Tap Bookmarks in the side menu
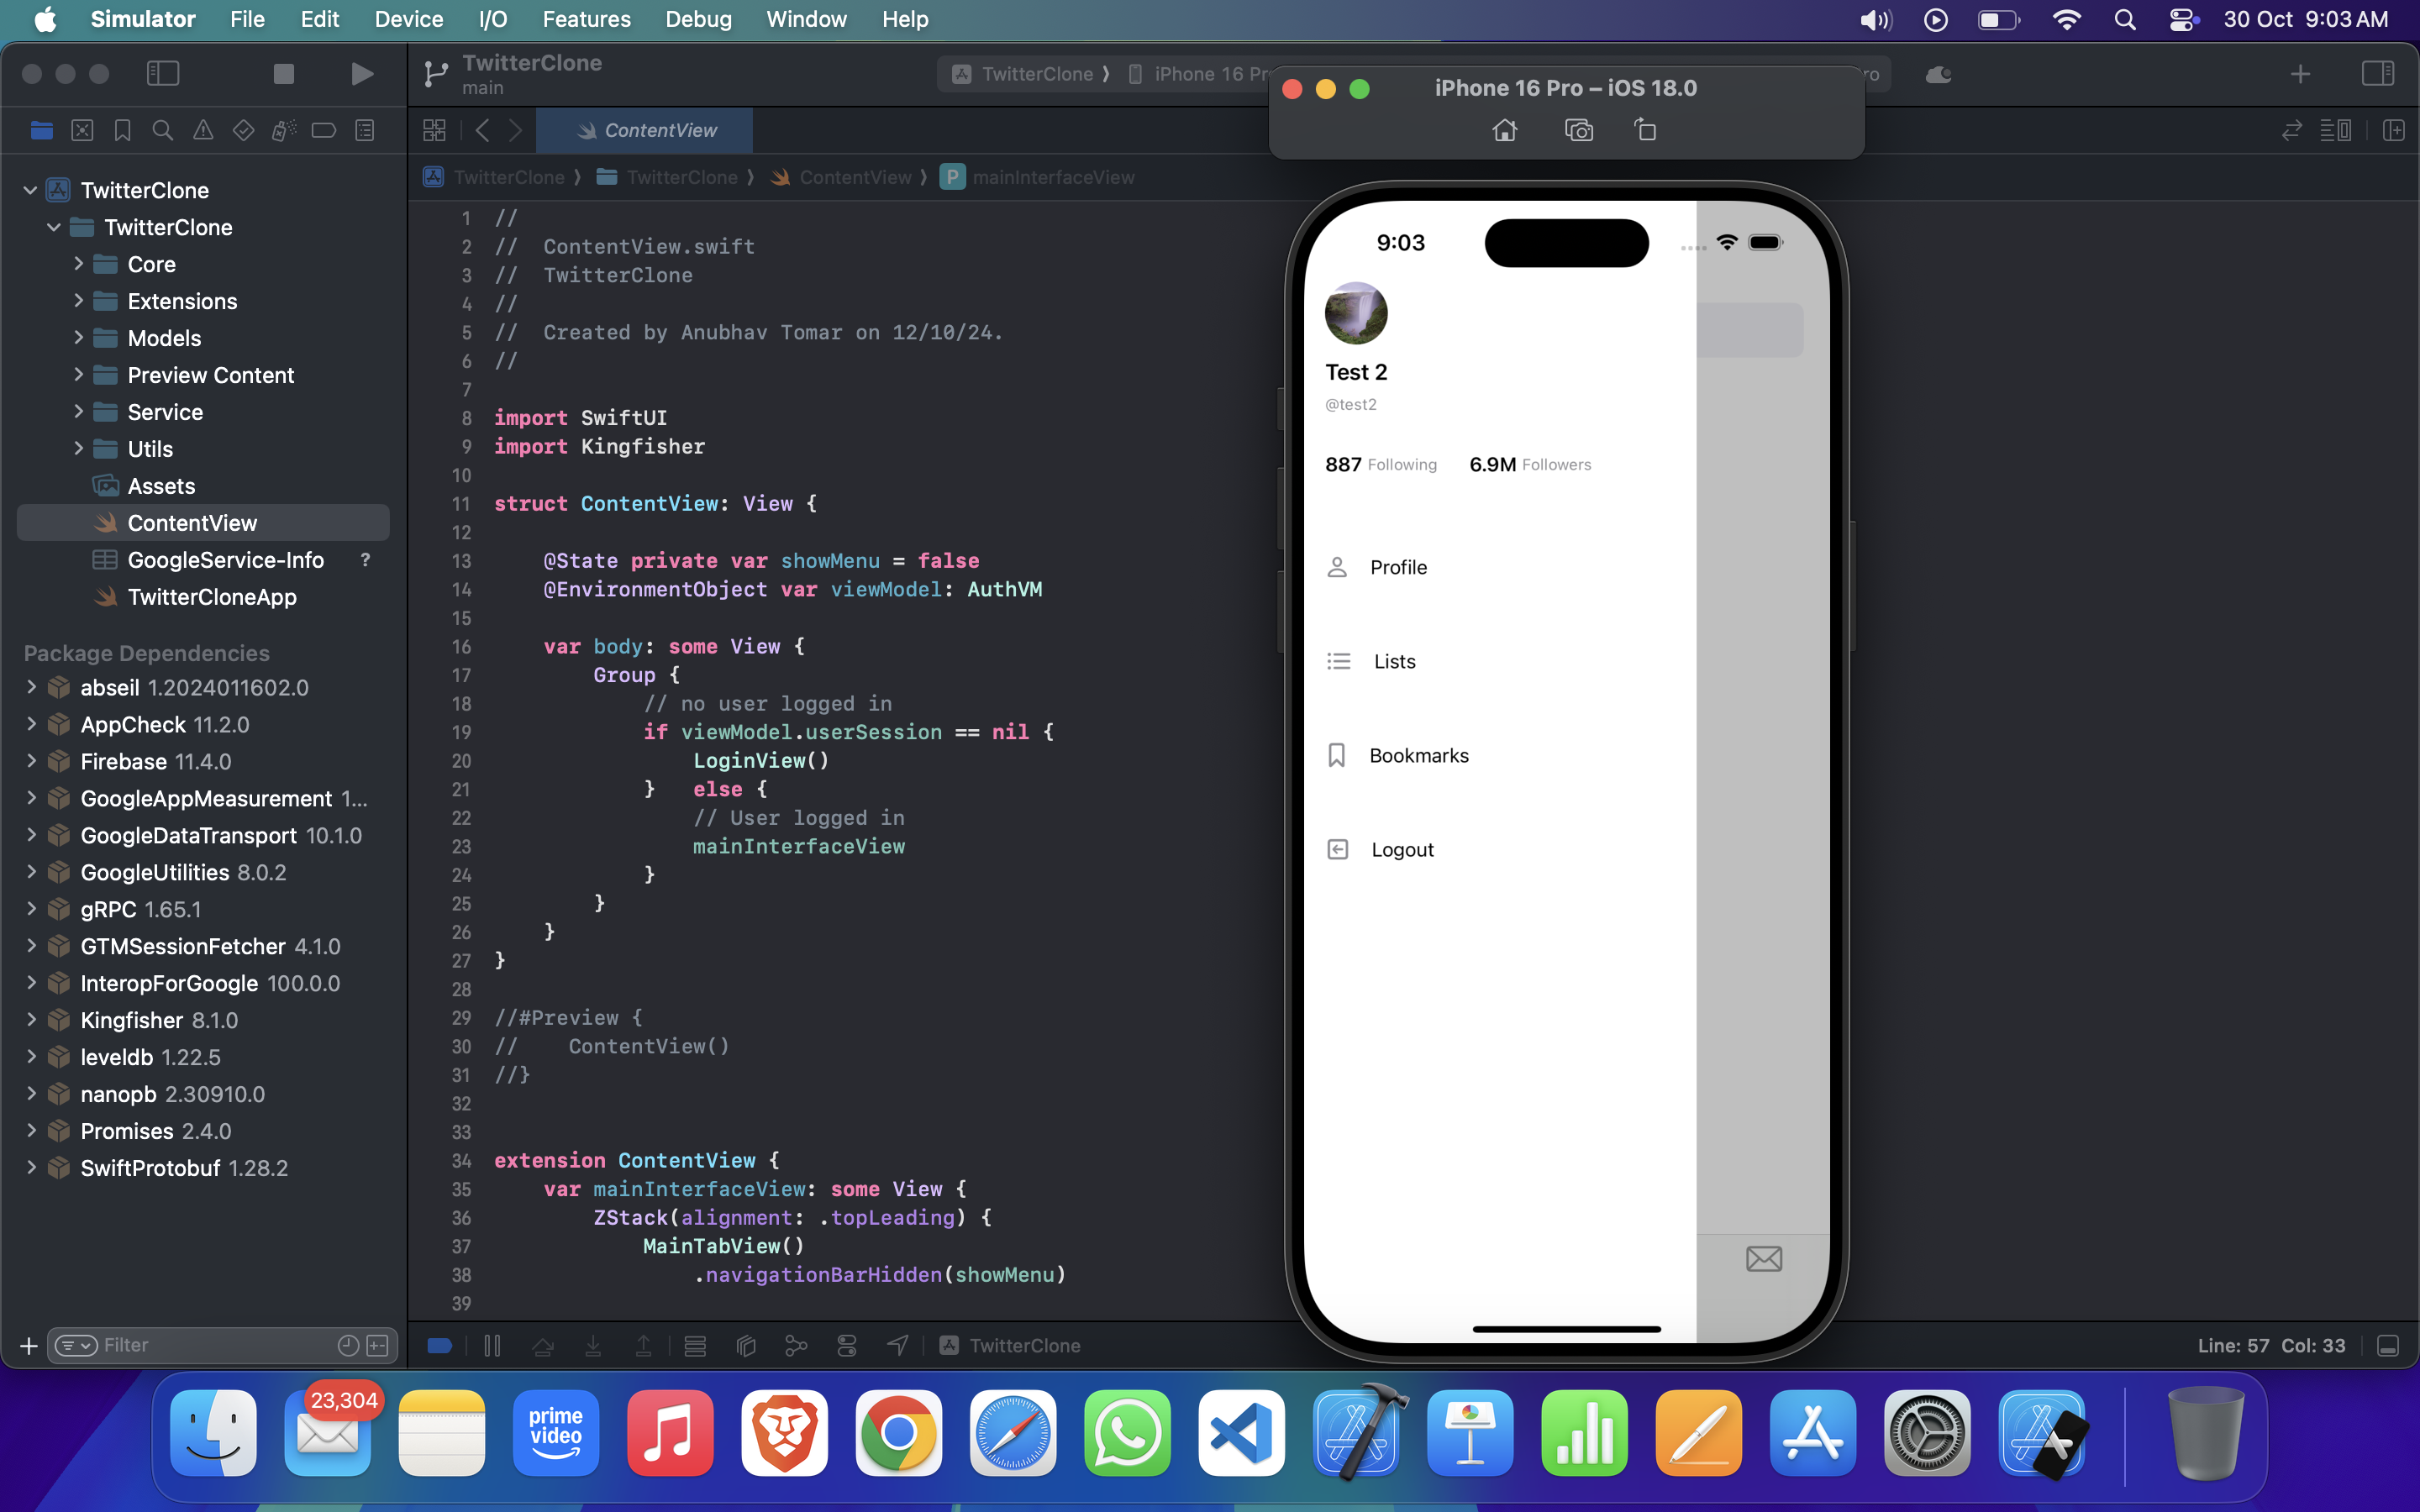Viewport: 2420px width, 1512px height. click(x=1418, y=756)
